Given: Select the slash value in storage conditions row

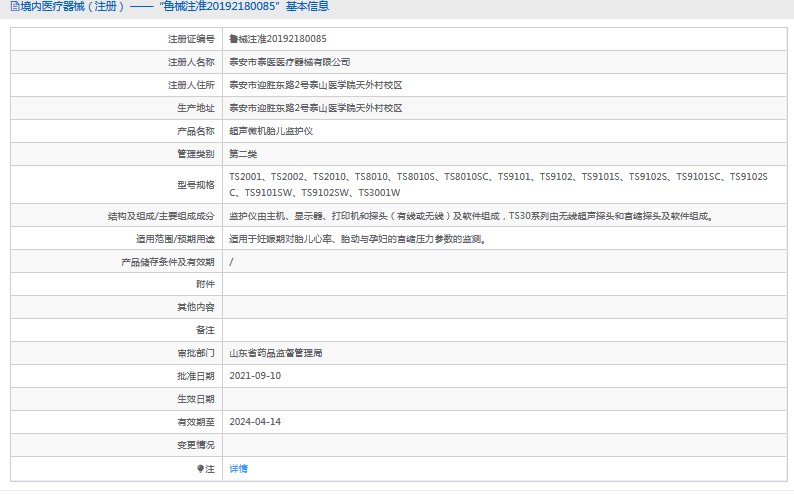Looking at the screenshot, I should coord(231,262).
